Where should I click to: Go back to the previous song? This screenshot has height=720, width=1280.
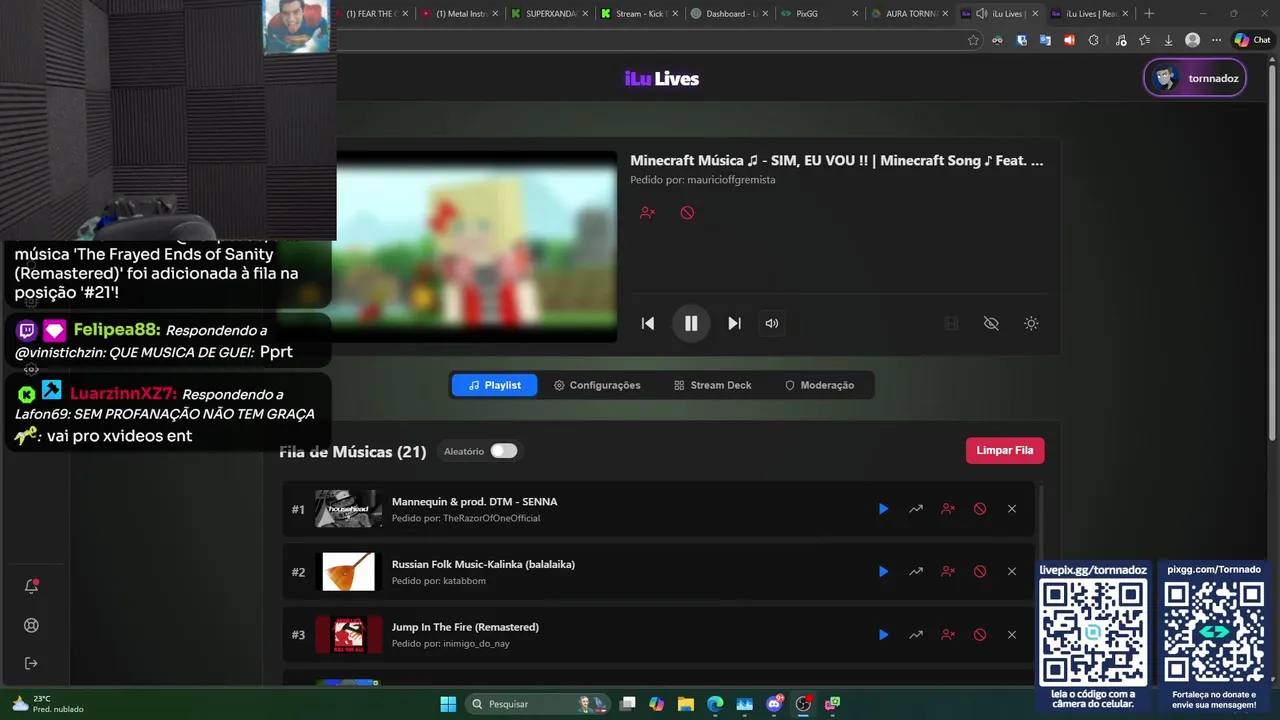pyautogui.click(x=648, y=323)
